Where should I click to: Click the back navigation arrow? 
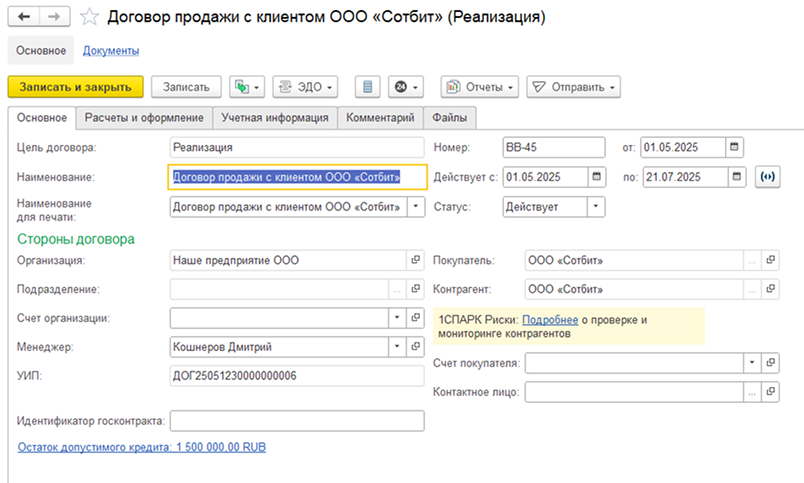tap(24, 16)
